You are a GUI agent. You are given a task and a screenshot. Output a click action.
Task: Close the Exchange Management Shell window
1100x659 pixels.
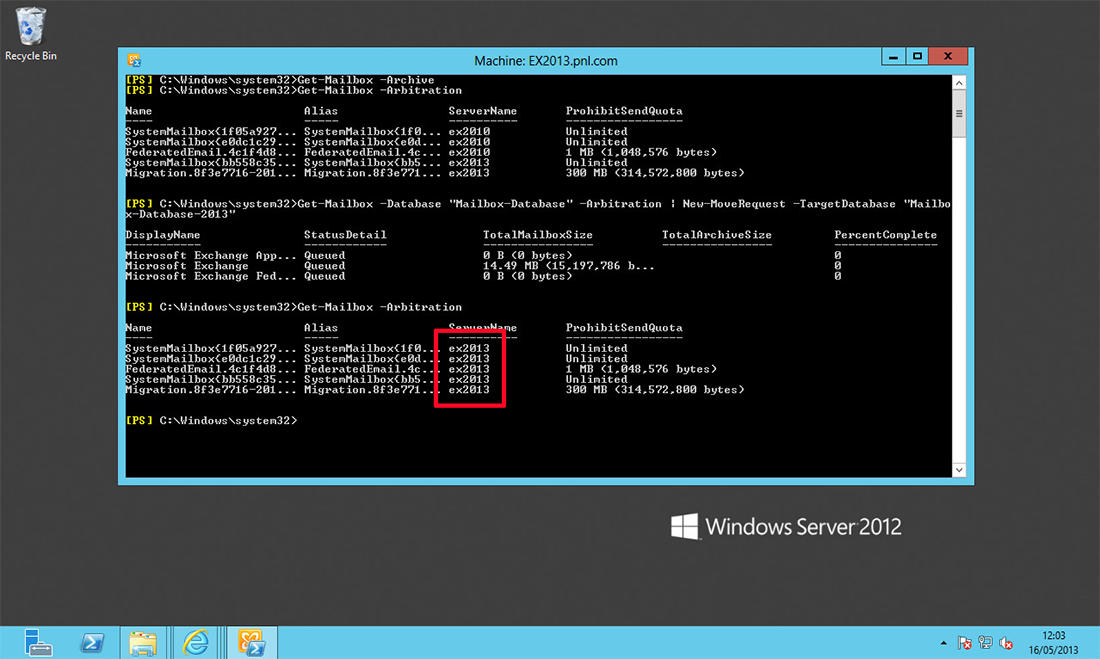tap(948, 57)
